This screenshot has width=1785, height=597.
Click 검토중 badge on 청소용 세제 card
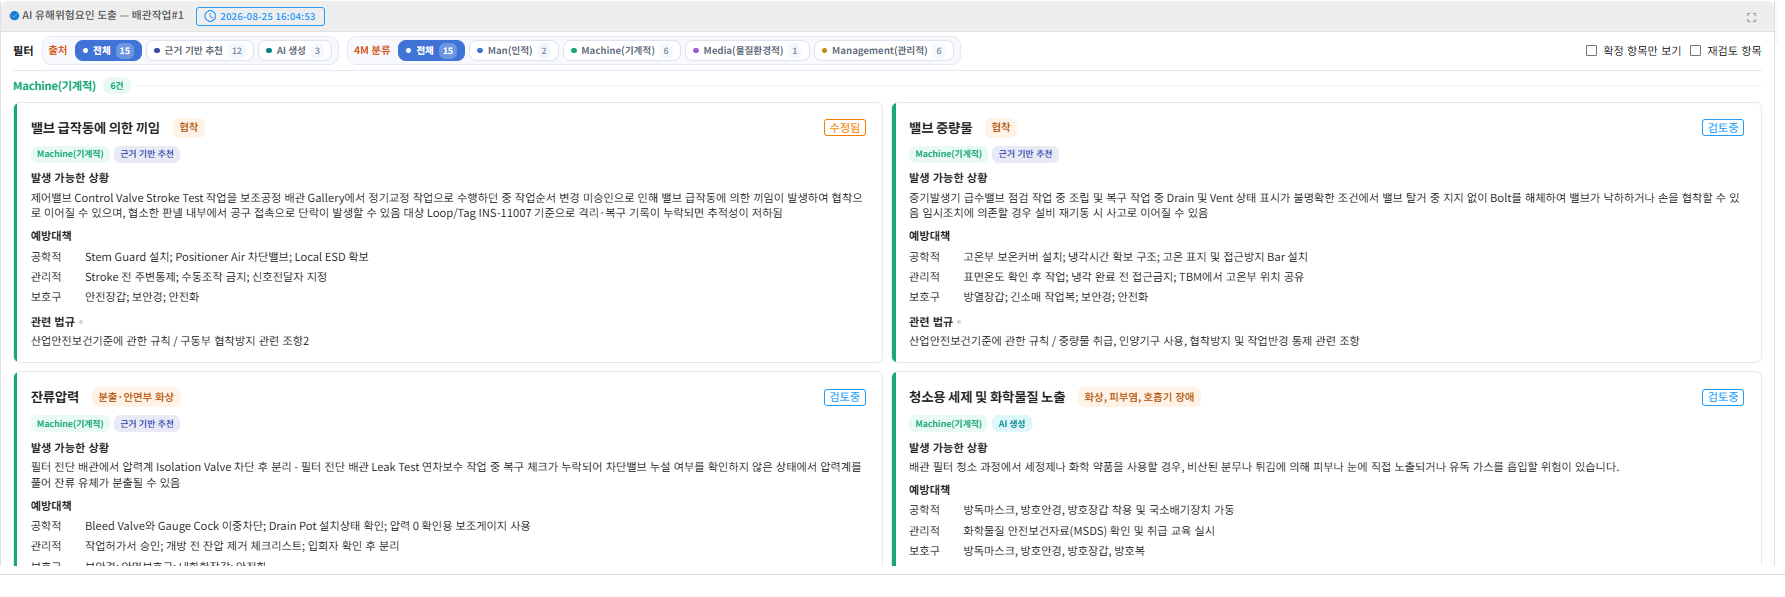click(1722, 397)
